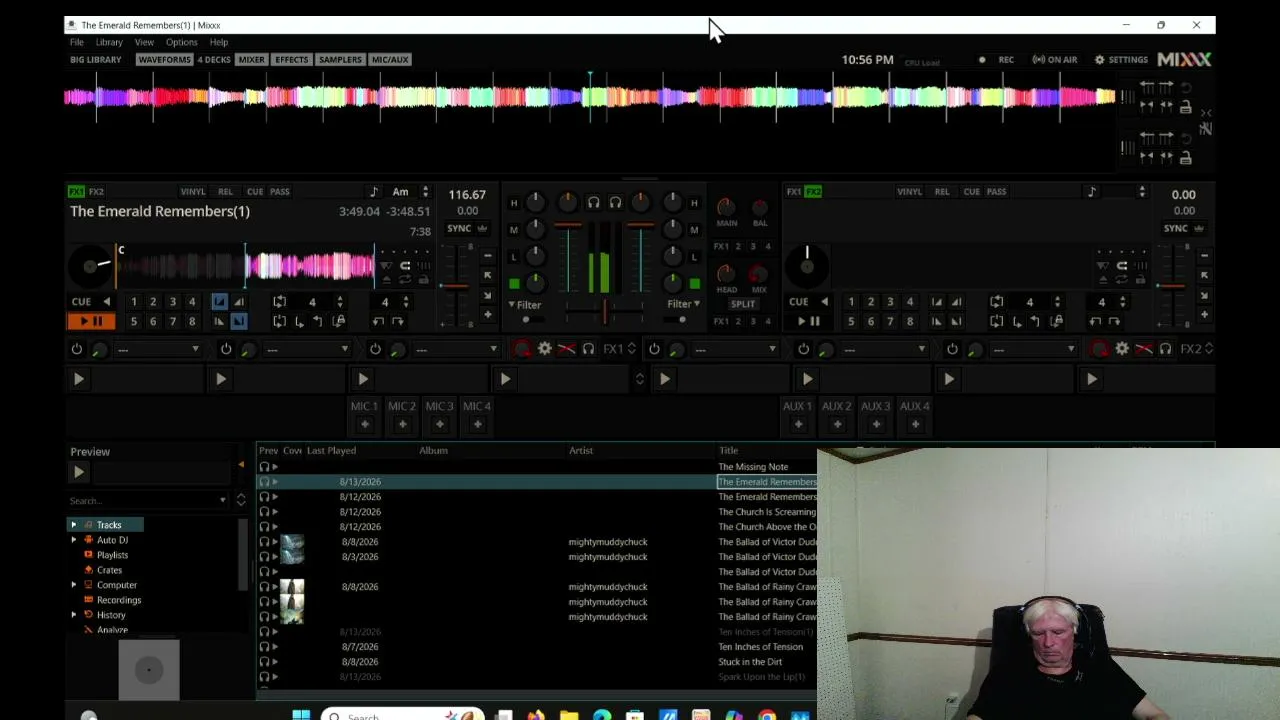The height and width of the screenshot is (720, 1280).
Task: Open the third effect dropdown in FX1
Action: [458, 349]
